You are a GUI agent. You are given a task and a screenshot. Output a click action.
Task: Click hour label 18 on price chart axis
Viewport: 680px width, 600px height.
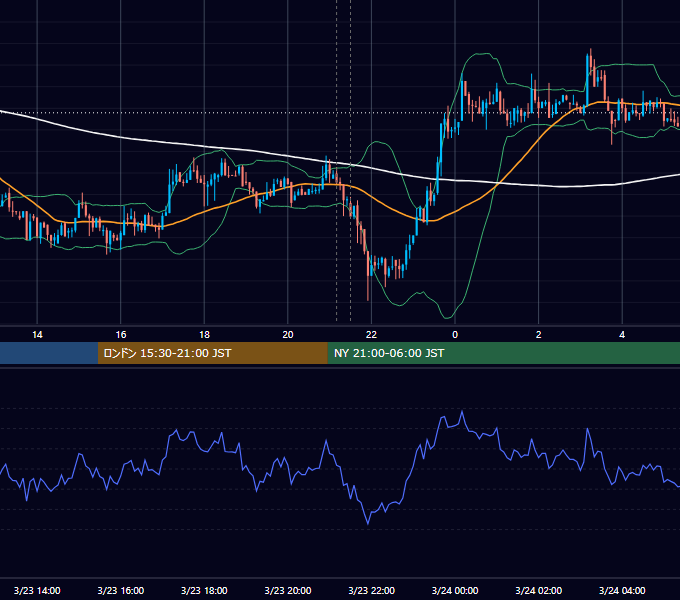coord(204,335)
